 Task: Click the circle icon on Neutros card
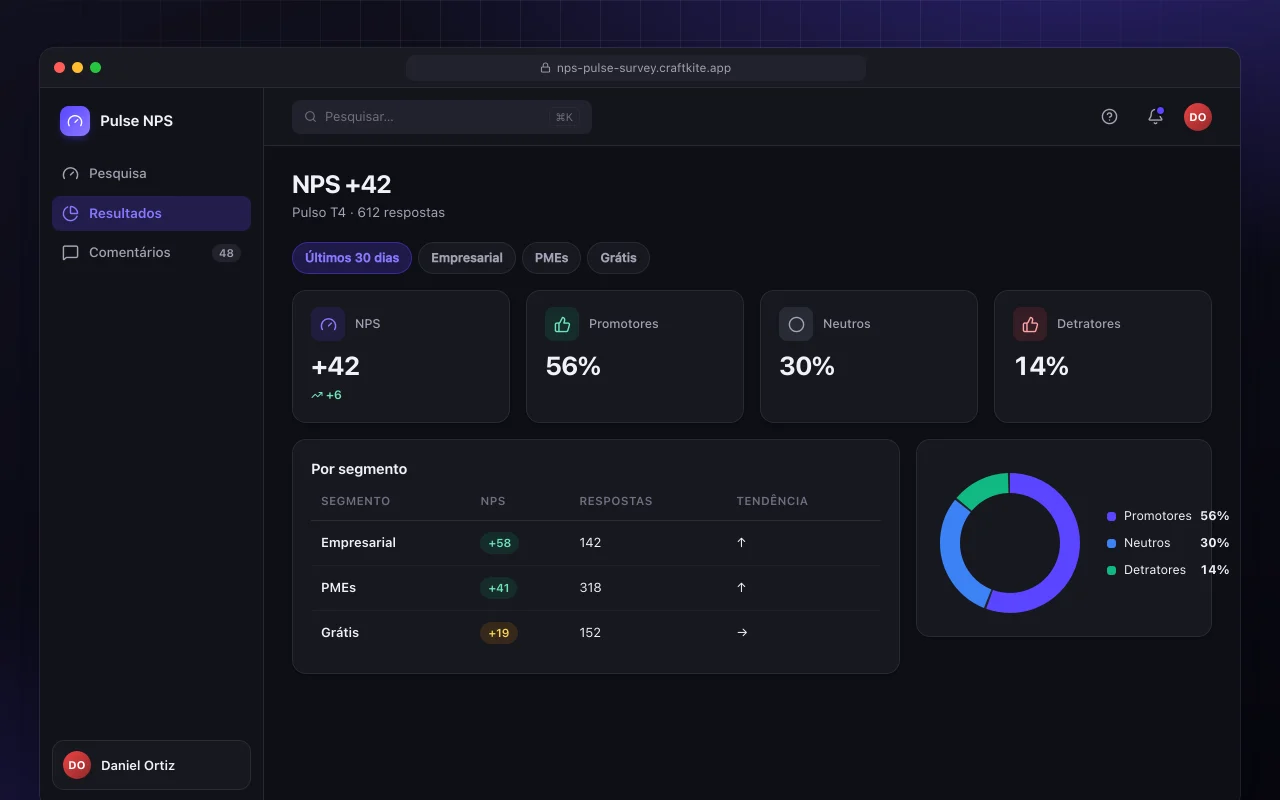[x=796, y=324]
